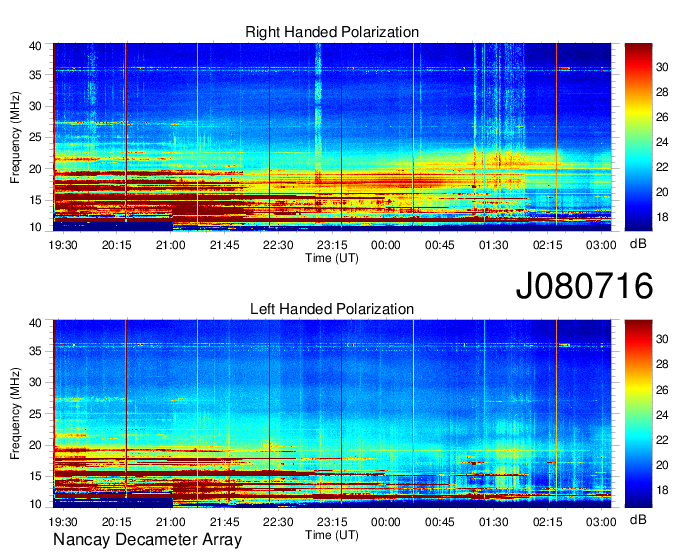Click 22:30 time tick on Left Handed plot
680x552 pixels.
[278, 522]
